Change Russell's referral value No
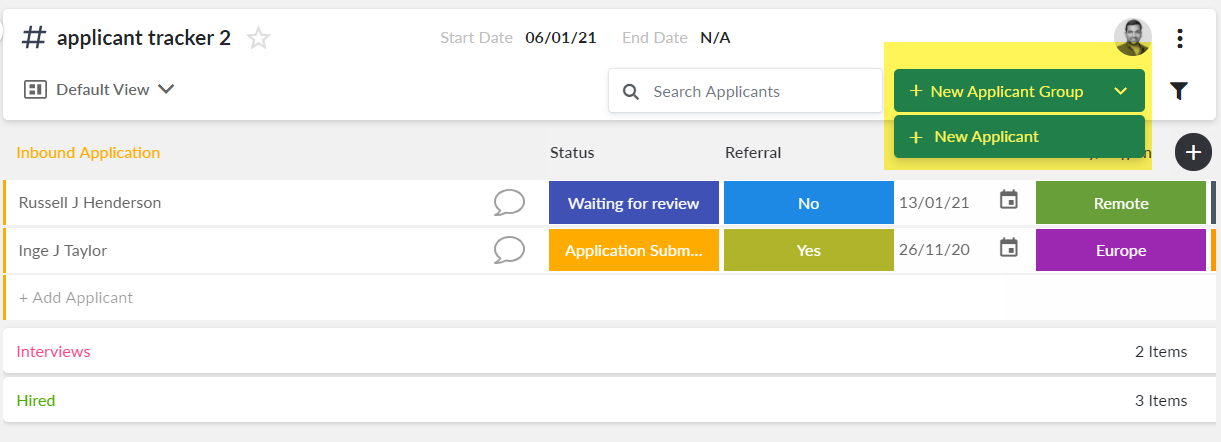The height and width of the screenshot is (442, 1221). [x=809, y=203]
